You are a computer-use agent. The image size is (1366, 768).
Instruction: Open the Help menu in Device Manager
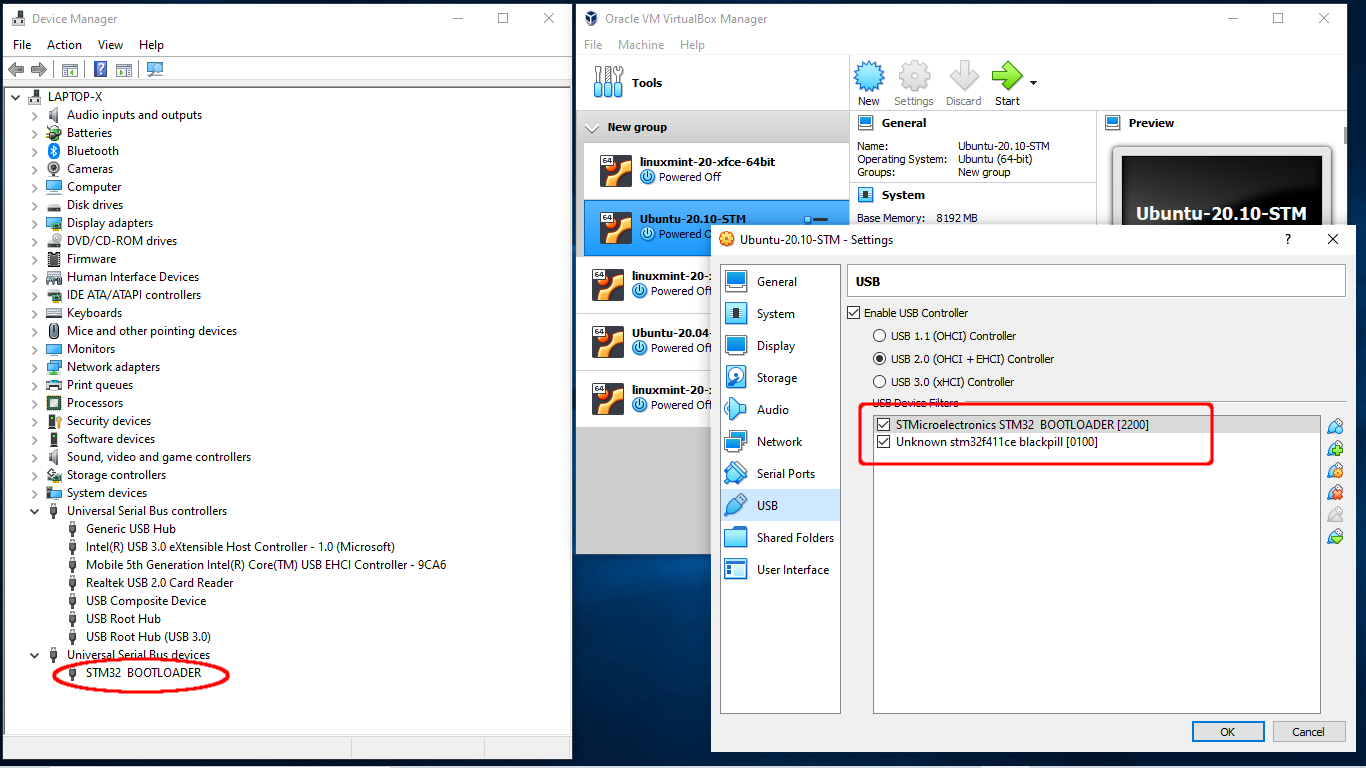click(151, 45)
